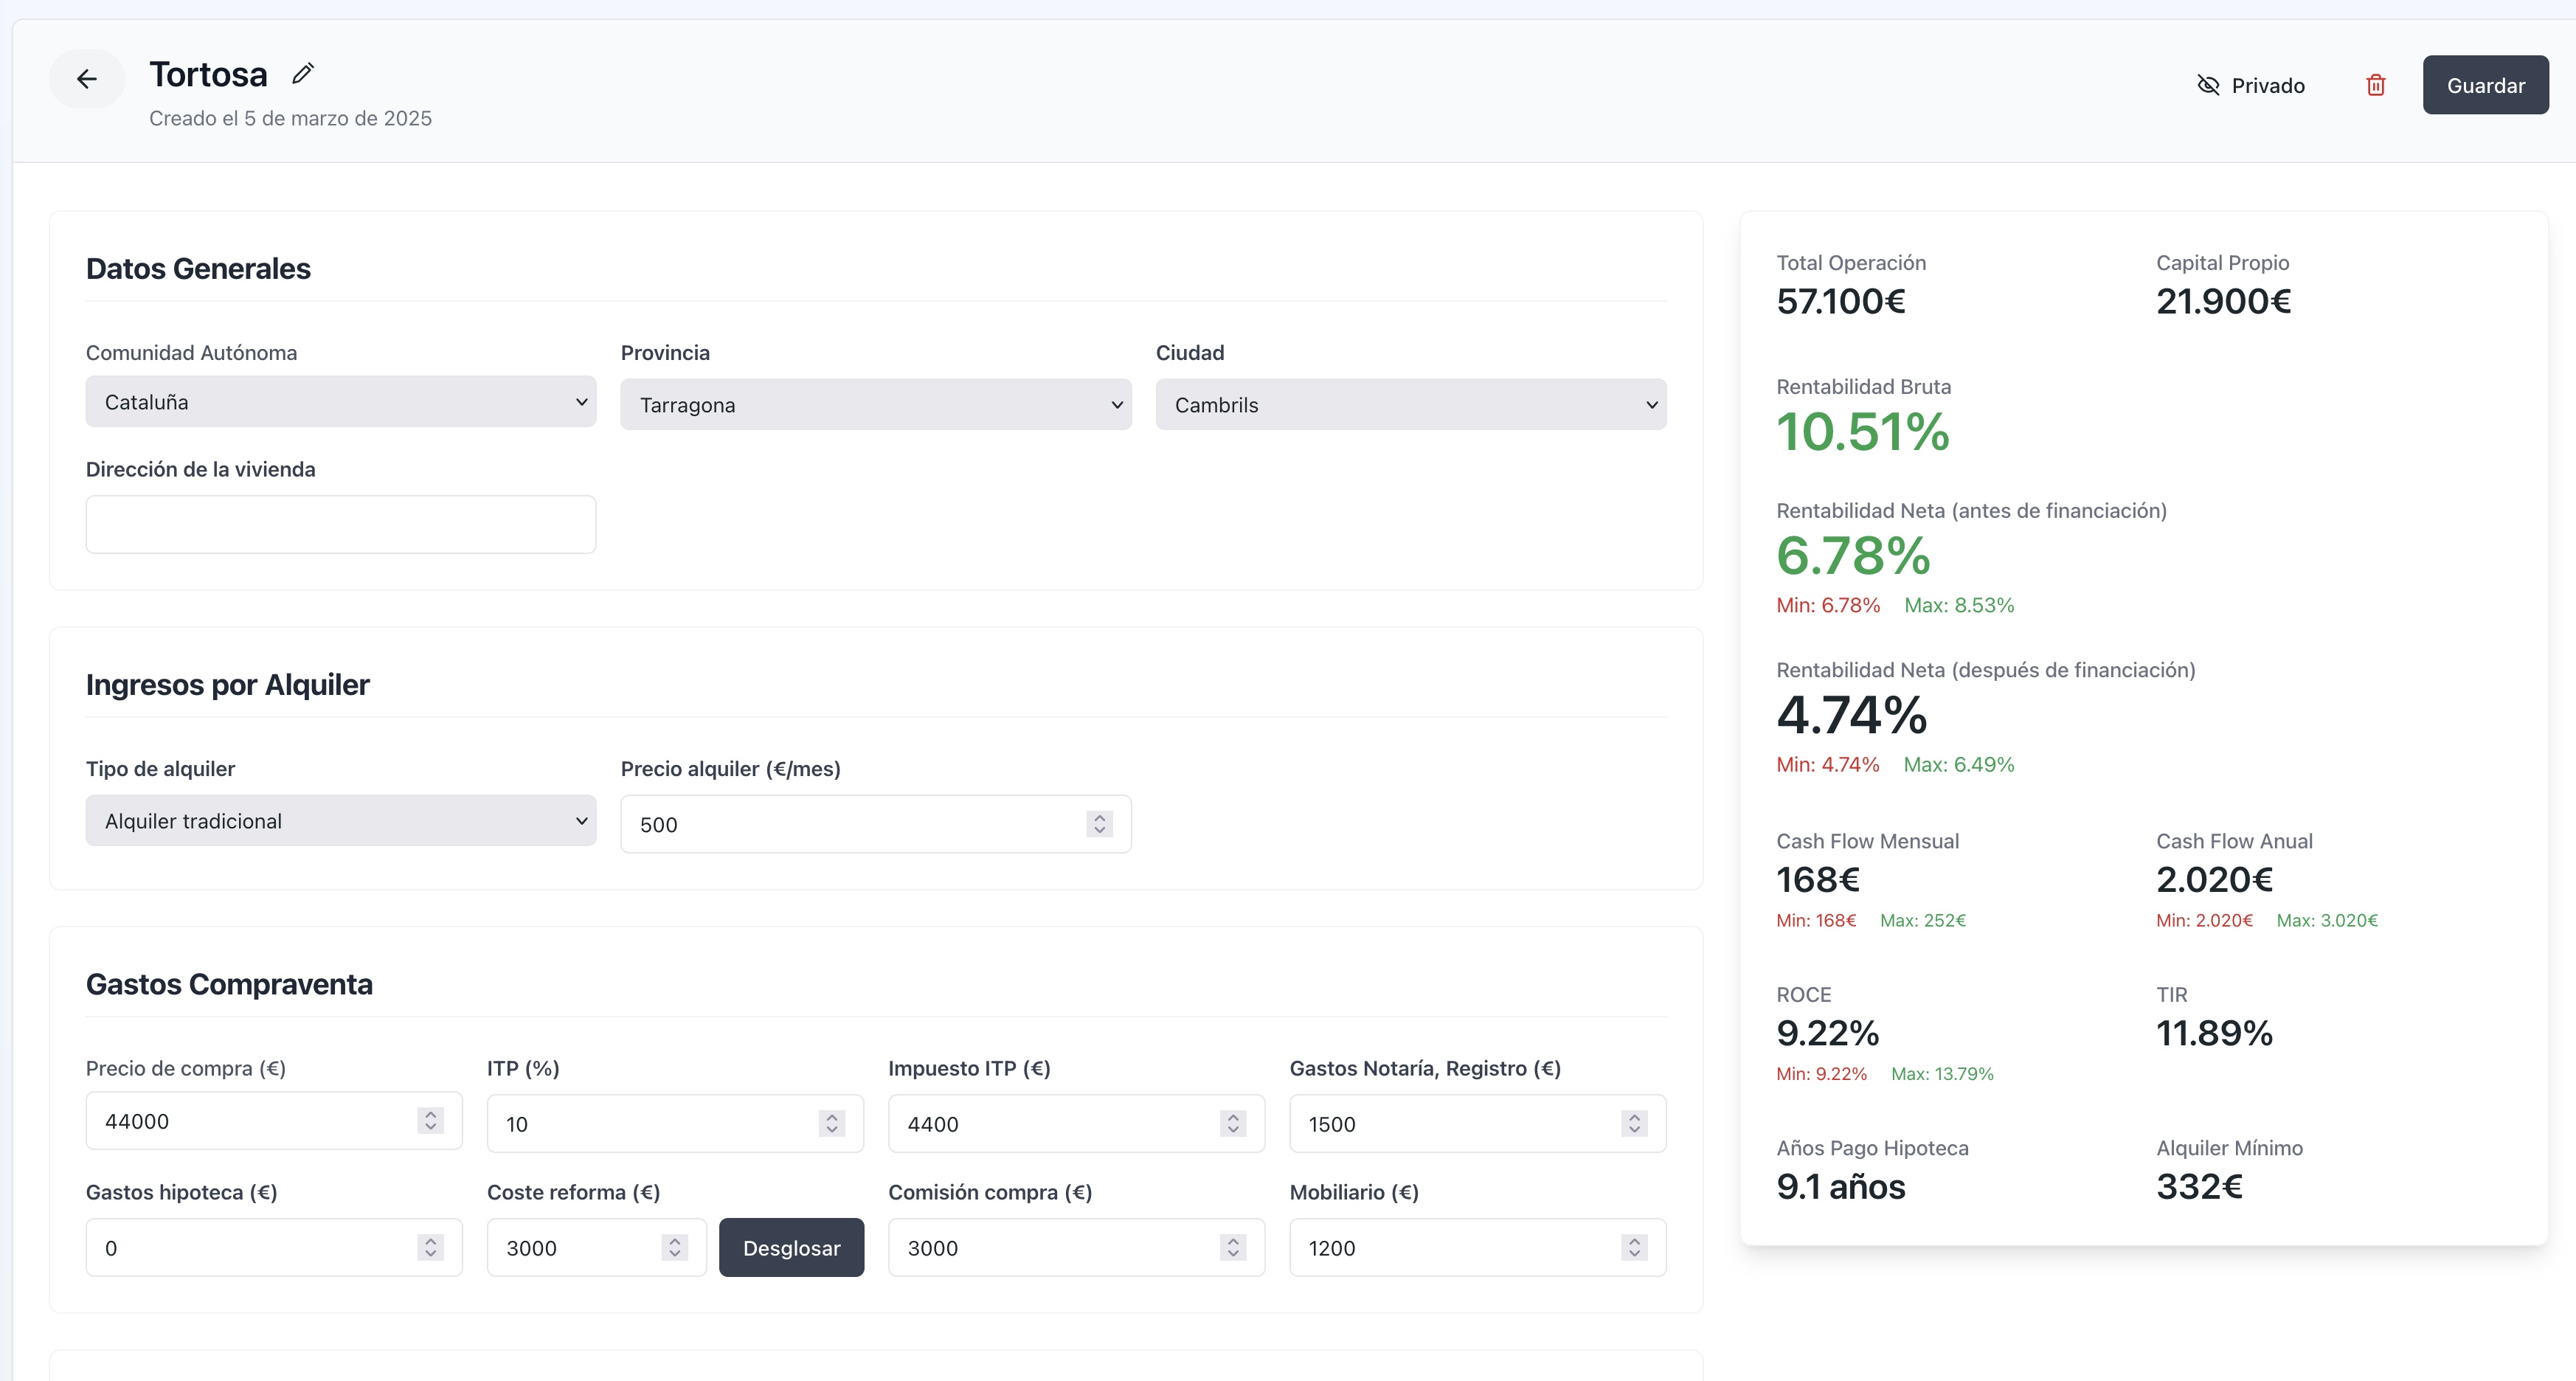This screenshot has width=2576, height=1381.
Task: Expand the Ciudad dropdown showing Cambrils
Action: (x=1410, y=404)
